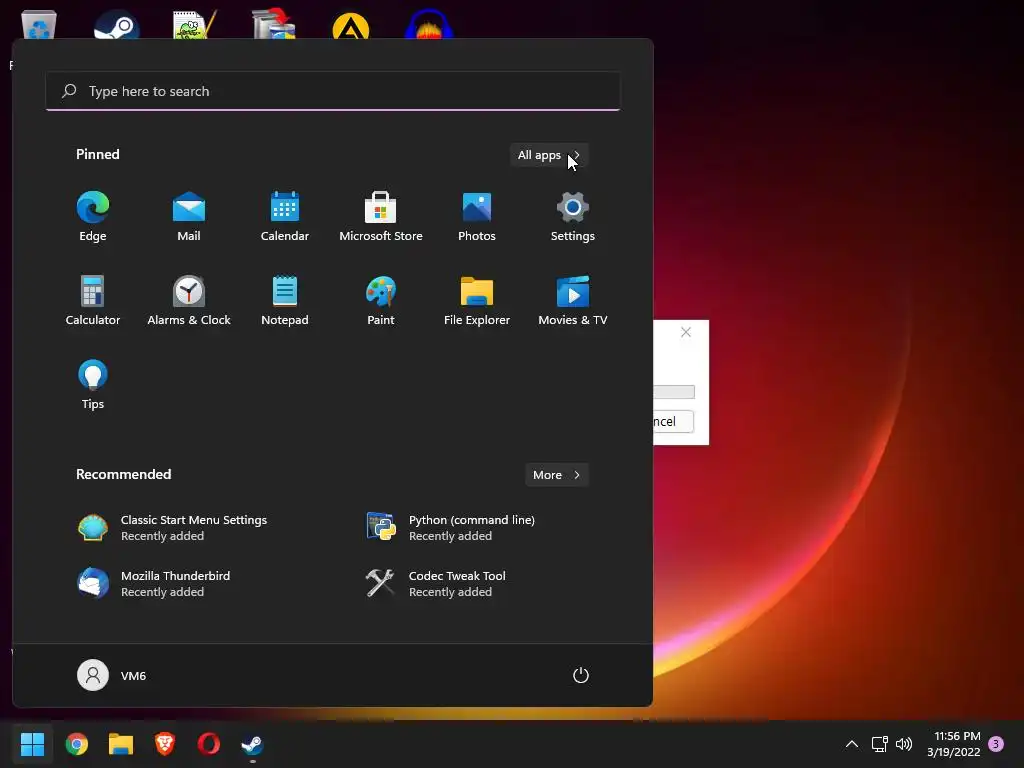Open Google Chrome from taskbar
1024x768 pixels.
point(76,744)
